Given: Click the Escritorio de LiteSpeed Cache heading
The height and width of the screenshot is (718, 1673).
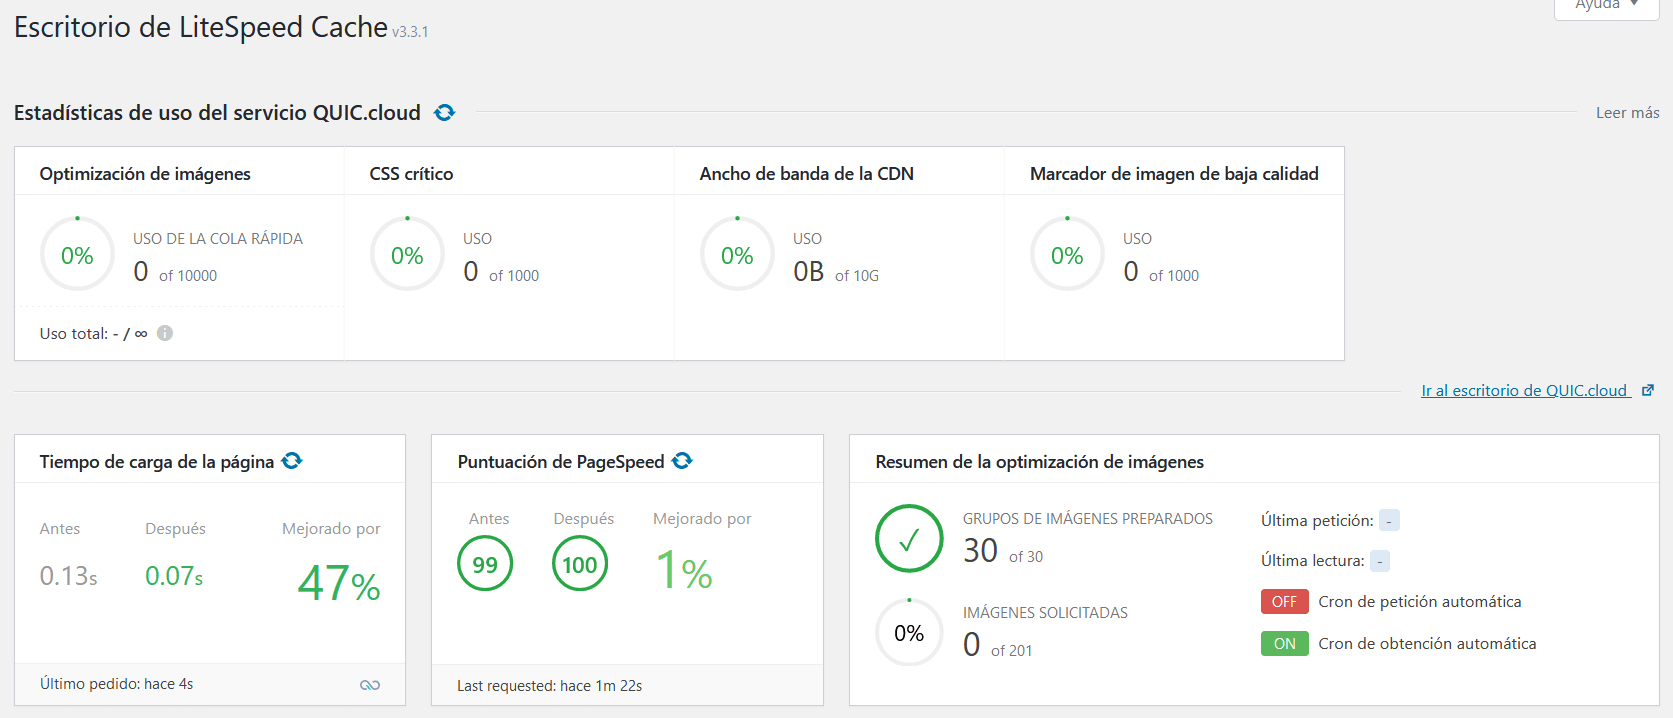Looking at the screenshot, I should (x=201, y=27).
